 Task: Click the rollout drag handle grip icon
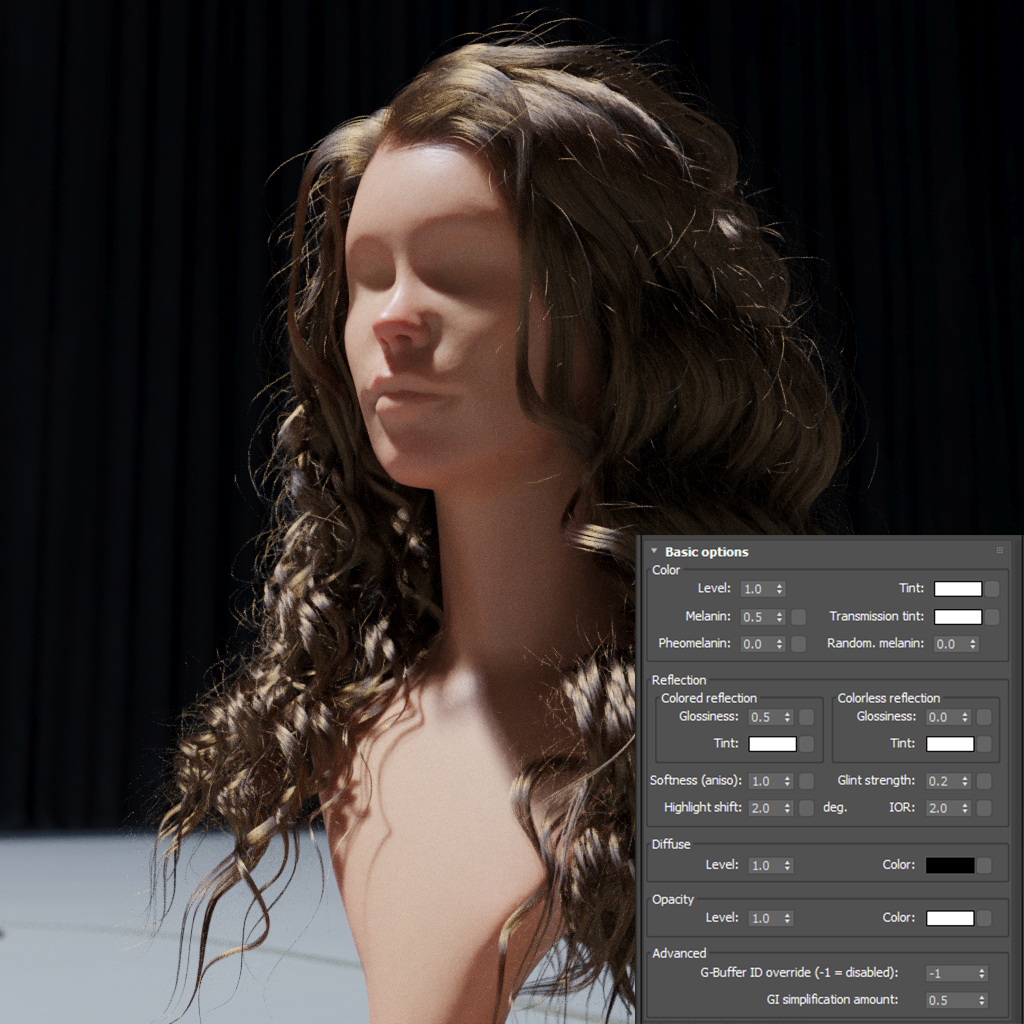(x=999, y=551)
